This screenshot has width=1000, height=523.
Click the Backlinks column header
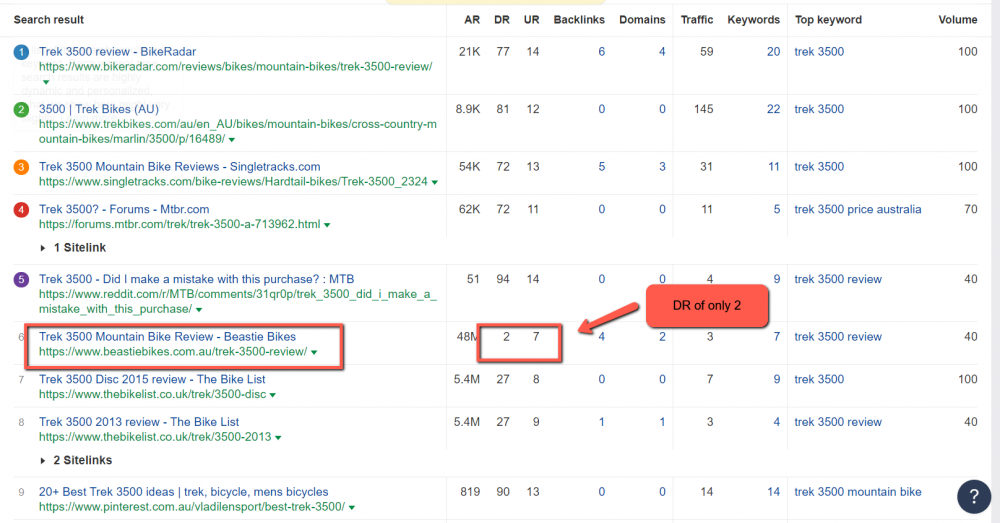579,20
